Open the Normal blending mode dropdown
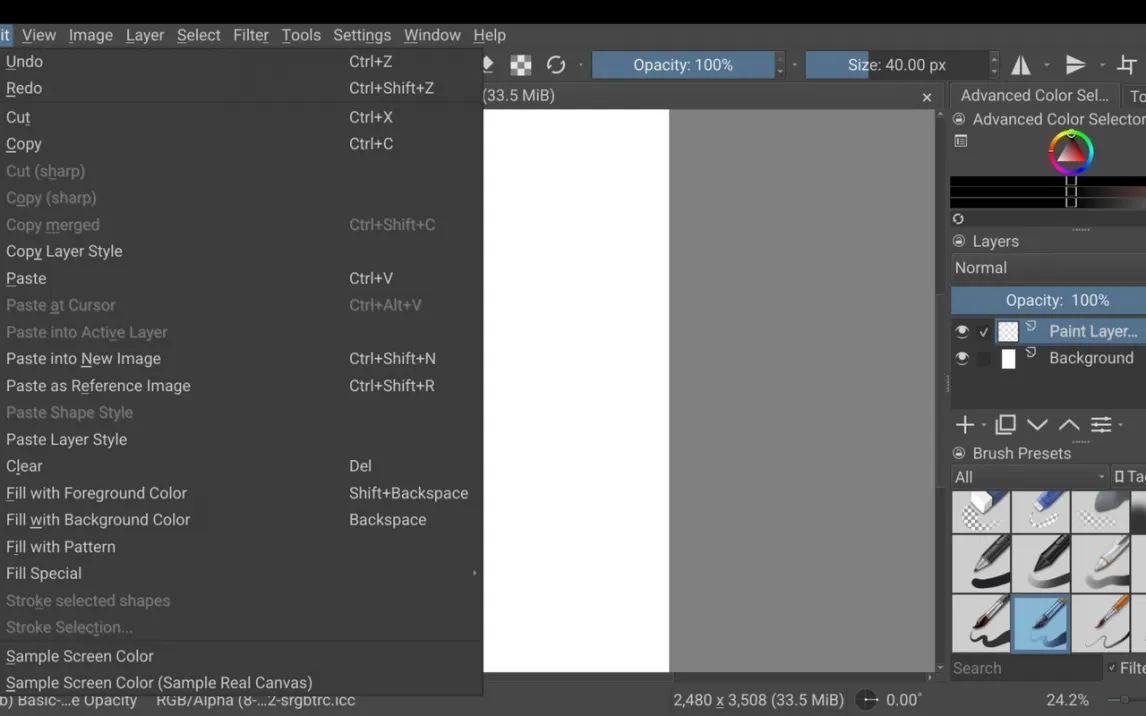 click(1047, 268)
